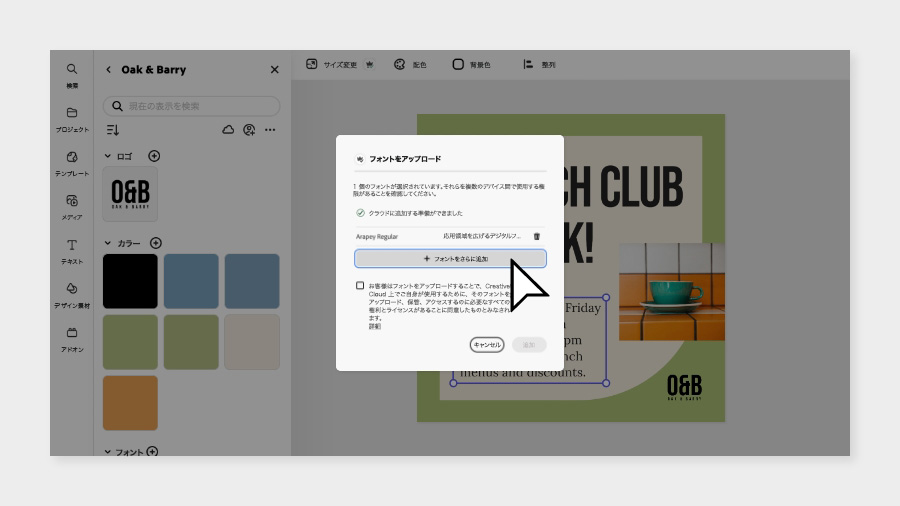Add a new color with カラー plus icon
Image resolution: width=900 pixels, height=506 pixels.
tap(156, 243)
